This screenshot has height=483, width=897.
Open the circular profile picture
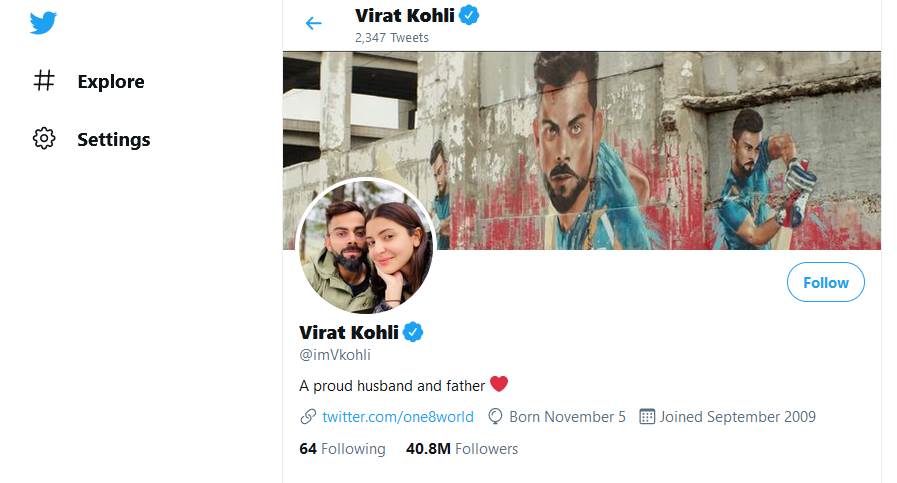click(x=365, y=246)
